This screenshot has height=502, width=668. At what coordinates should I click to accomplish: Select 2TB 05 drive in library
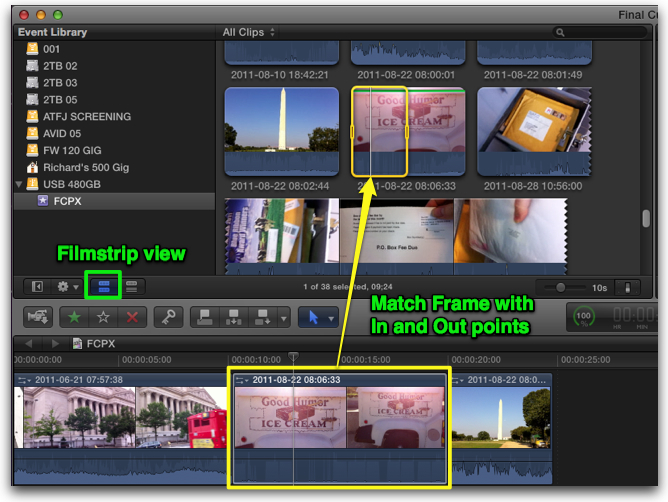pos(114,100)
